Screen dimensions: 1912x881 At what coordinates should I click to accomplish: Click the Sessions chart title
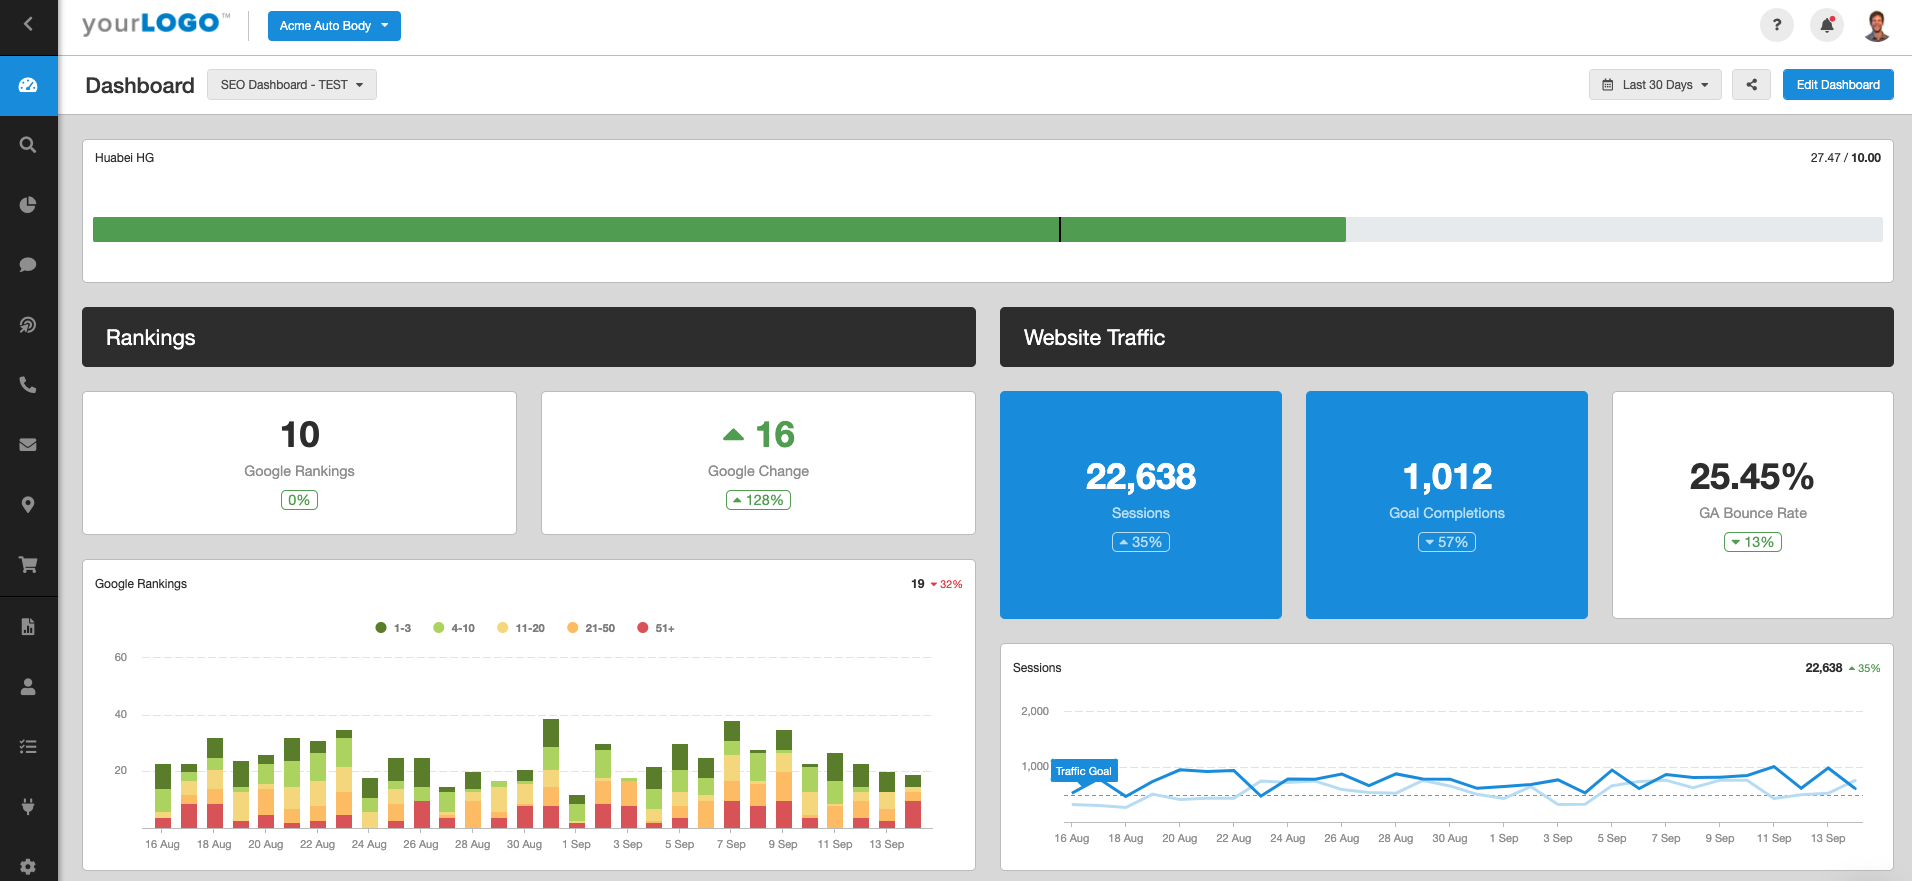point(1037,668)
